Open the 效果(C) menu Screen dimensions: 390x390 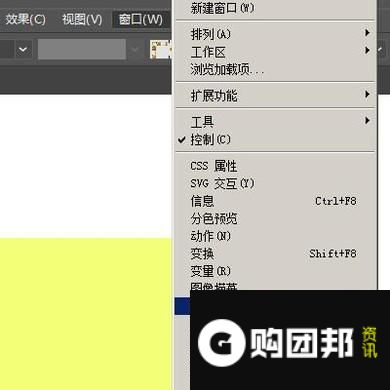click(25, 20)
